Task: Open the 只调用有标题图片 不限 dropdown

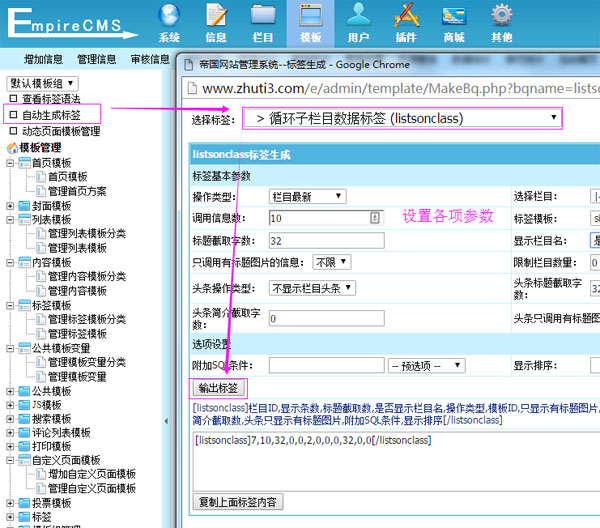Action: (332, 262)
